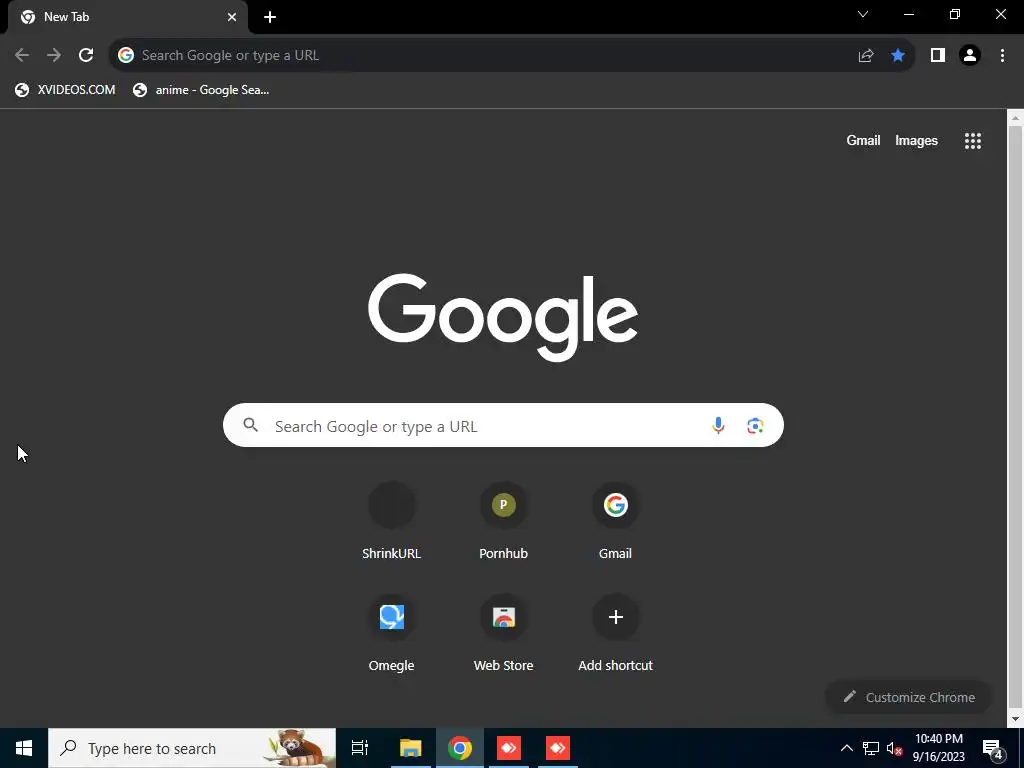The height and width of the screenshot is (768, 1024).
Task: Open the Web Store shortcut
Action: click(504, 633)
